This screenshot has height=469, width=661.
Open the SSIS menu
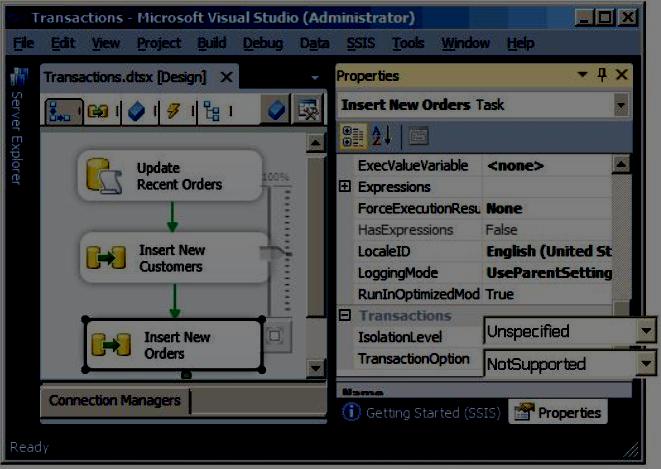360,43
